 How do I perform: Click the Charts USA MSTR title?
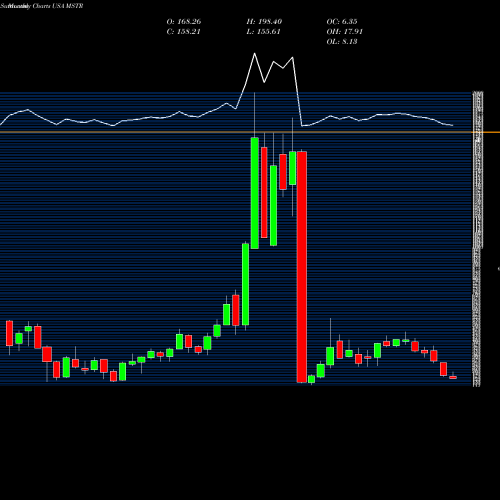57,6
